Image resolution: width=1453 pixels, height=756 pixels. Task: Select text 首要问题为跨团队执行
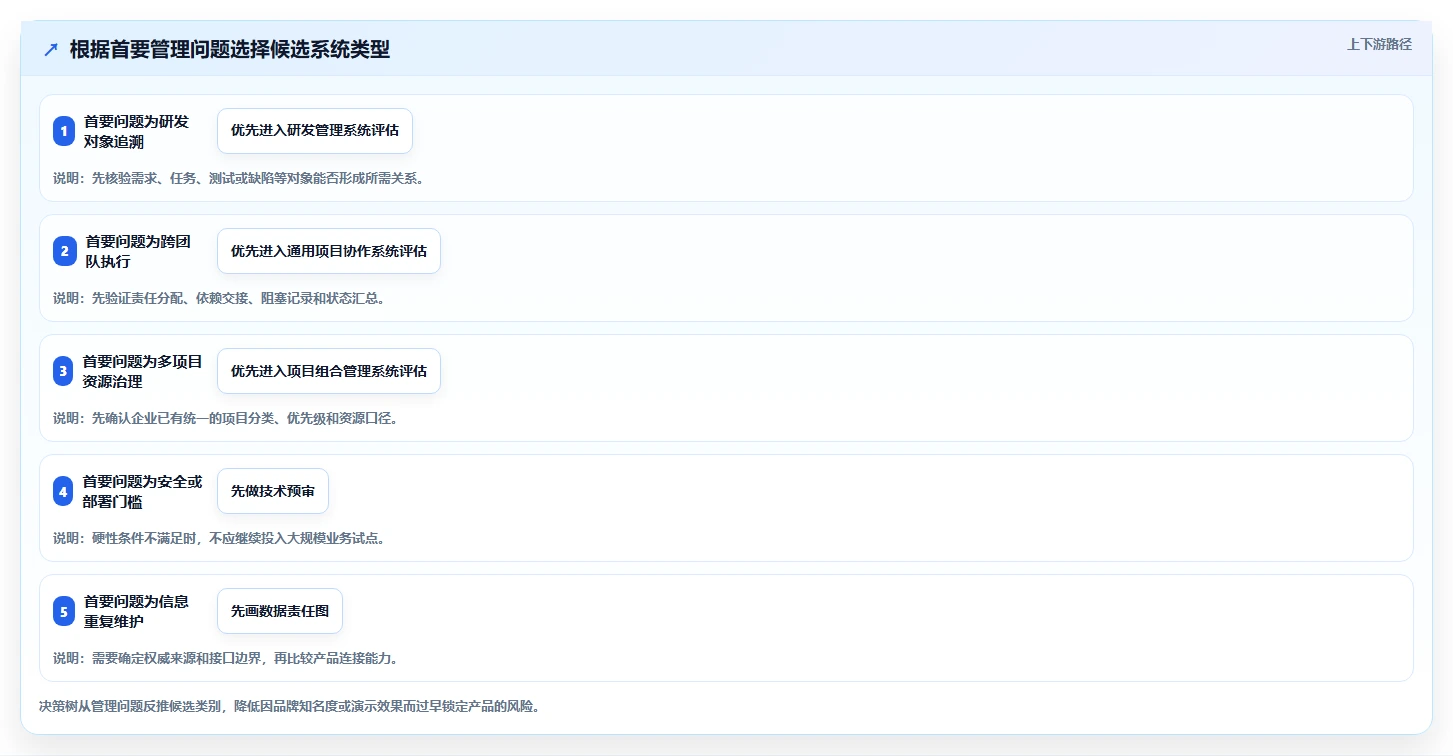tap(137, 251)
